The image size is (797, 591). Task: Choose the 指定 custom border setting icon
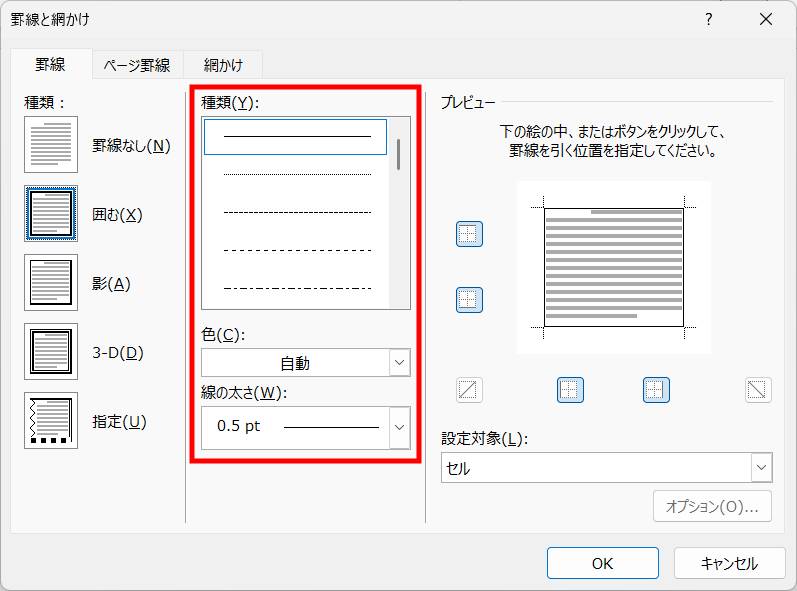coord(50,421)
